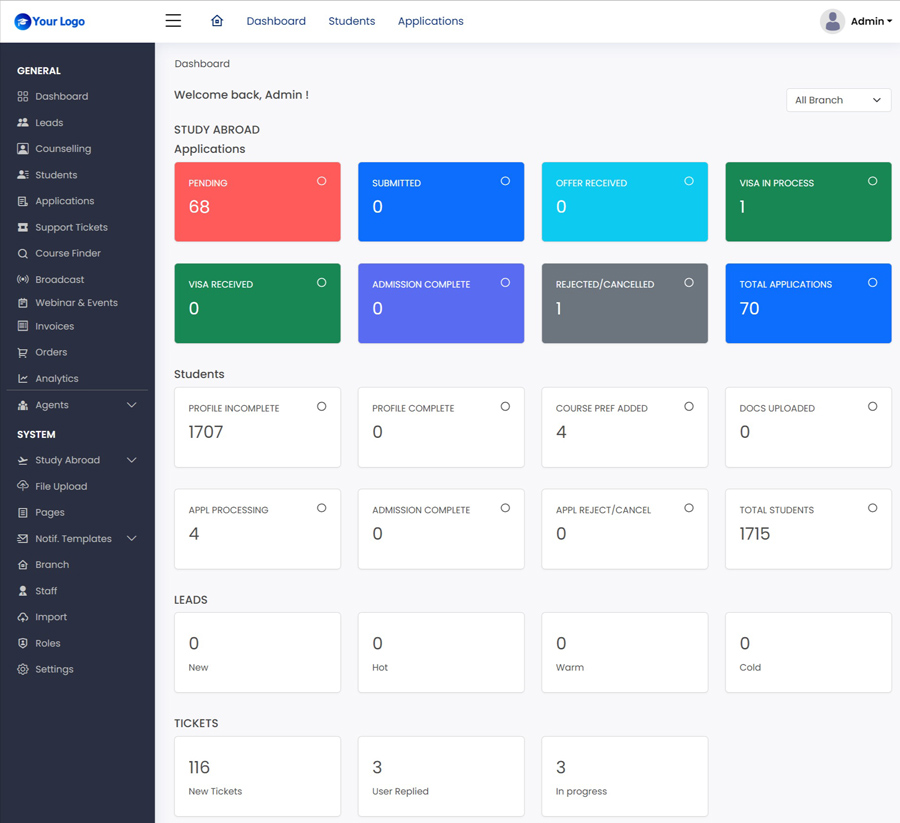Open Dashboard in top navigation bar
This screenshot has height=823, width=900.
(x=276, y=21)
